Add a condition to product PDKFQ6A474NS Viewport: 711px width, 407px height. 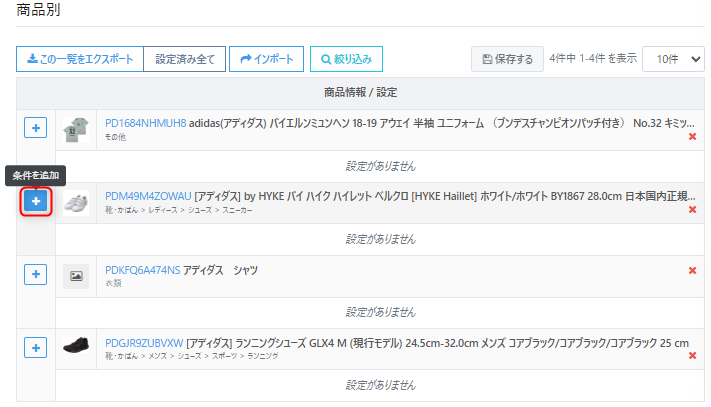pos(35,274)
